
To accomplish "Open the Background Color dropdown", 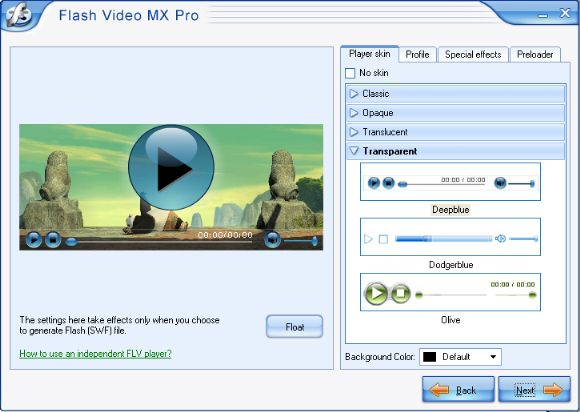I will [x=460, y=357].
